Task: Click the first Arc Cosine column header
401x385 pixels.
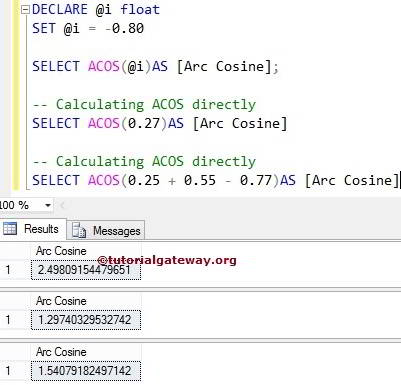Action: click(86, 251)
